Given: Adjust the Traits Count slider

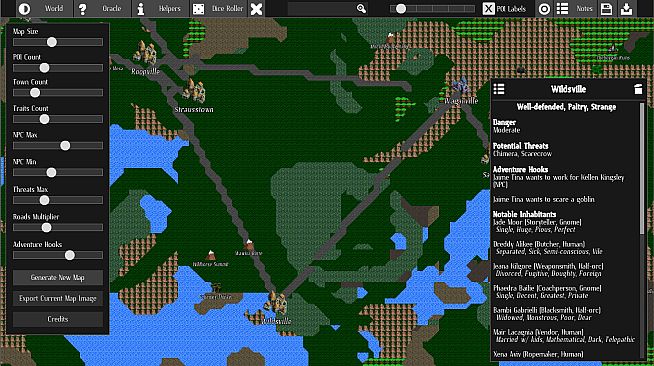Looking at the screenshot, I should tap(58, 119).
